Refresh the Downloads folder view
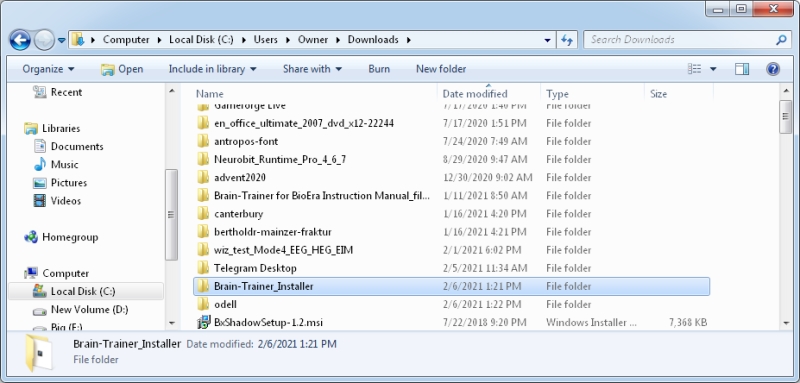Image resolution: width=800 pixels, height=383 pixels. click(566, 40)
